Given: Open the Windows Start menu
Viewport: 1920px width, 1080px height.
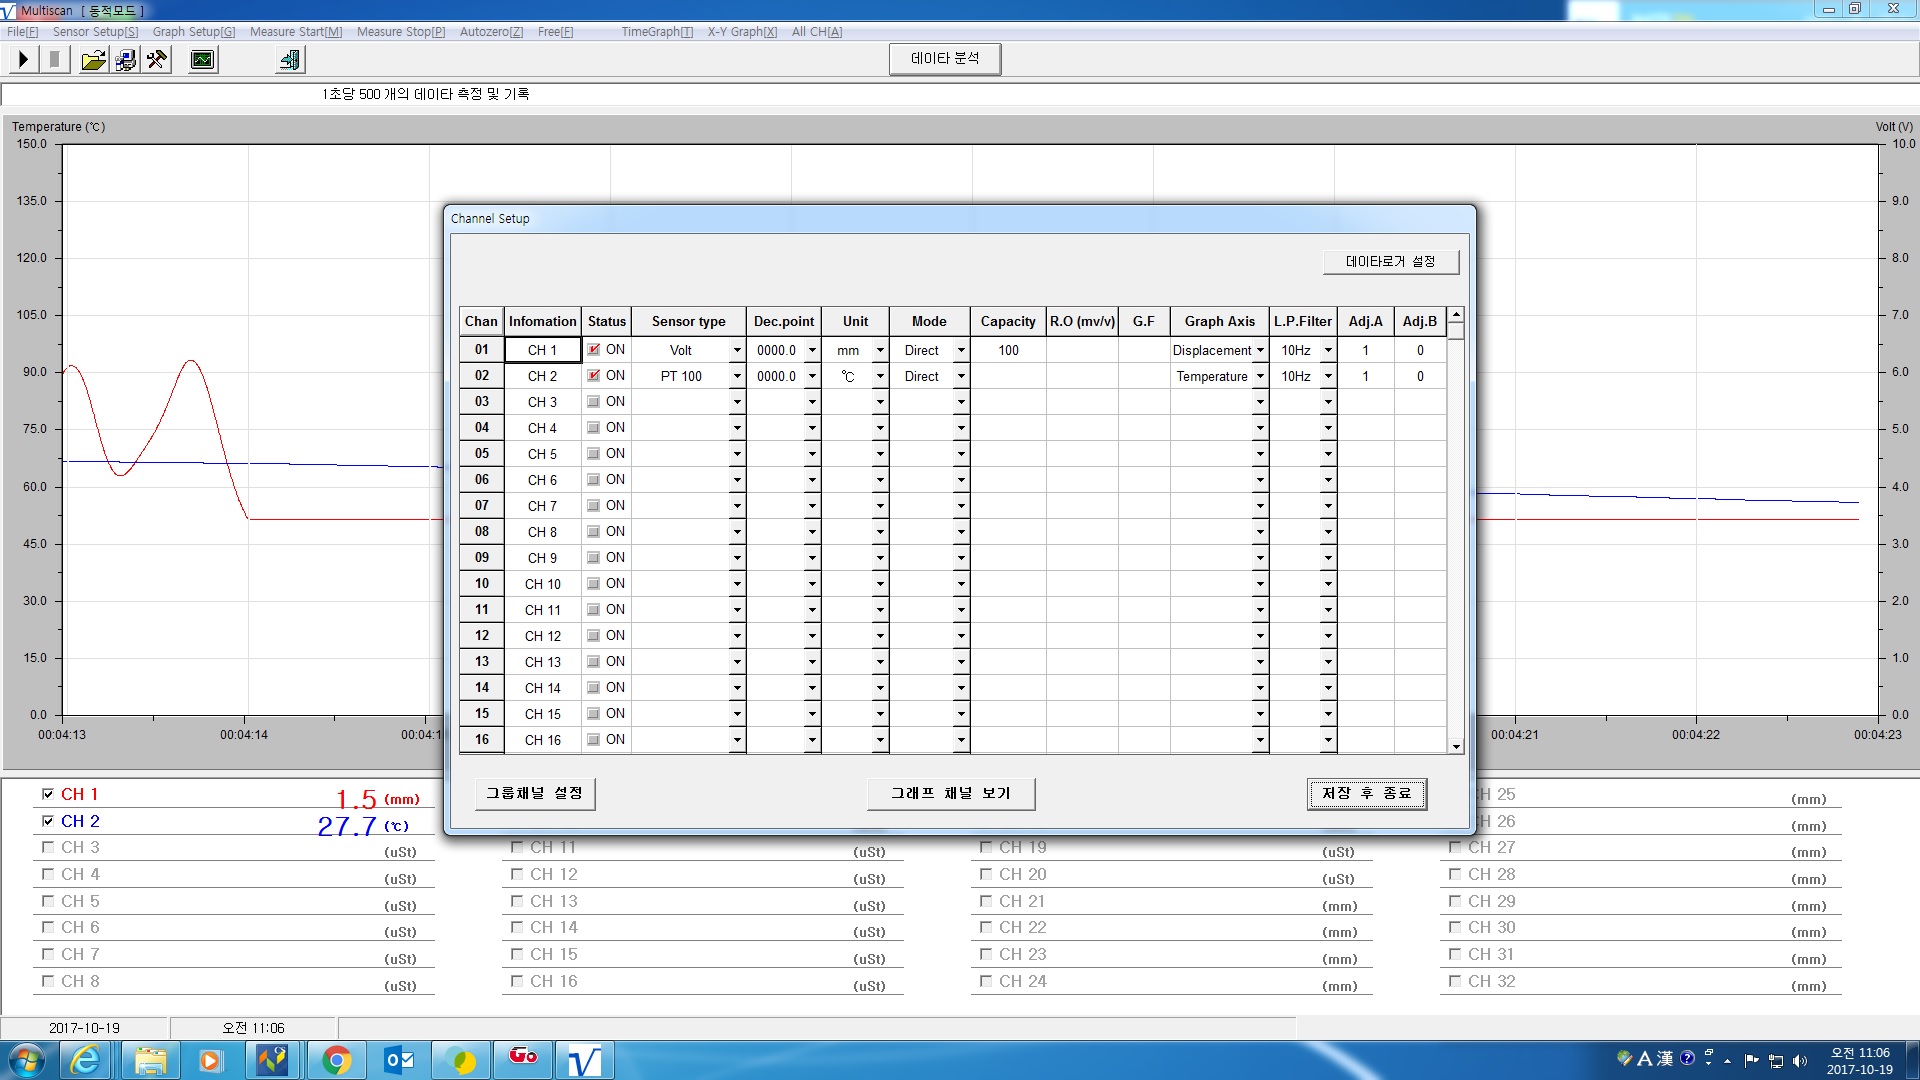Looking at the screenshot, I should 27,1060.
